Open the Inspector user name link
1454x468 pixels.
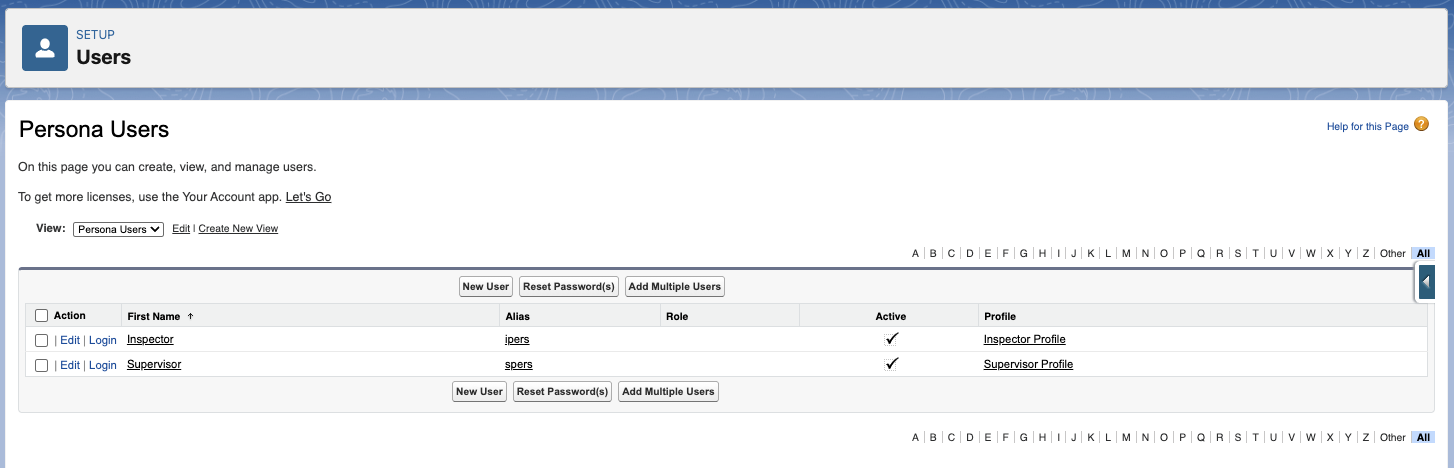click(x=150, y=339)
